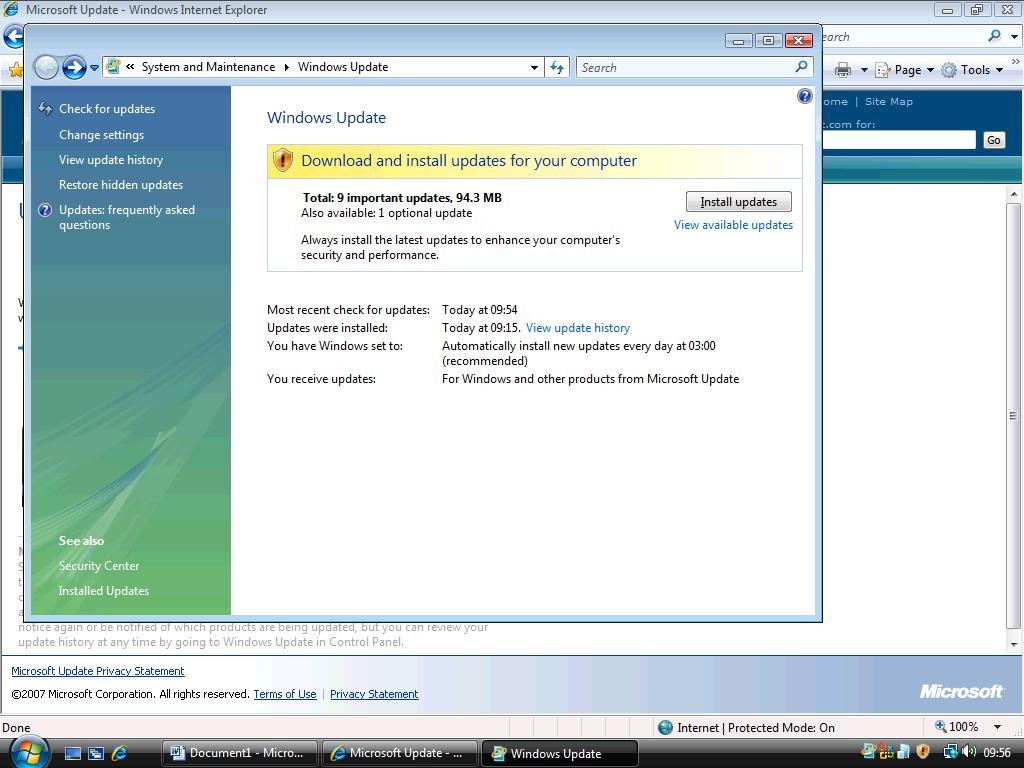Click the Internet Explorer vertical scrollbar thumb
Viewport: 1024px width, 768px height.
[1014, 415]
